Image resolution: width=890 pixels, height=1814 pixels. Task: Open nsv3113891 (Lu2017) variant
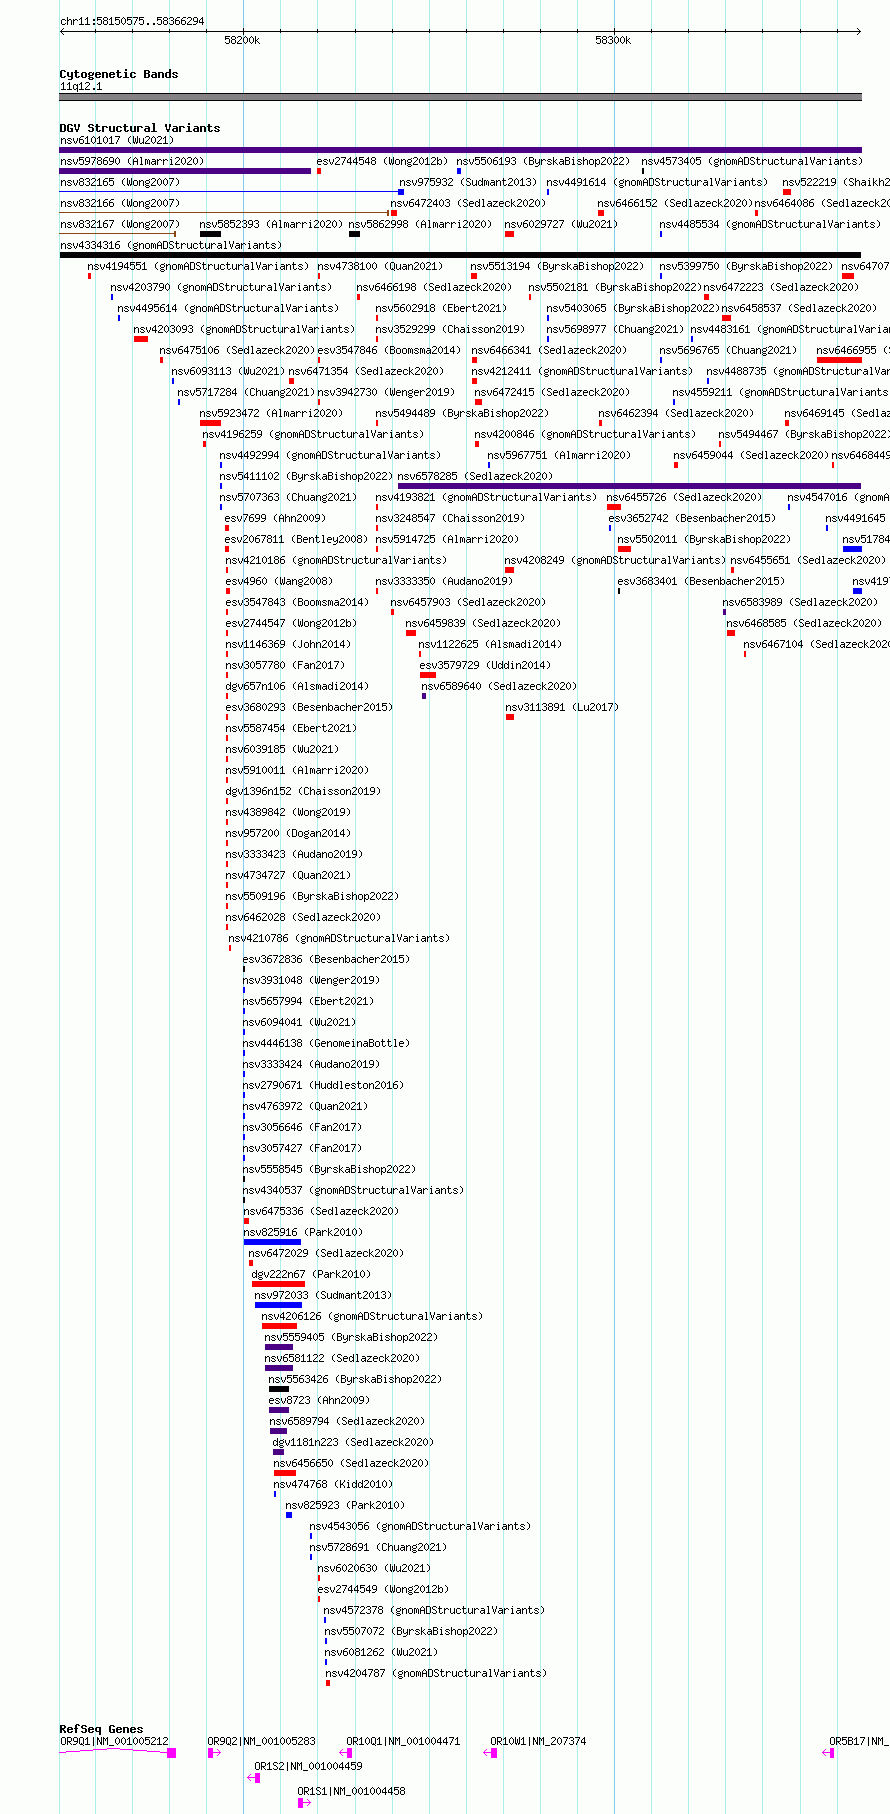(562, 707)
